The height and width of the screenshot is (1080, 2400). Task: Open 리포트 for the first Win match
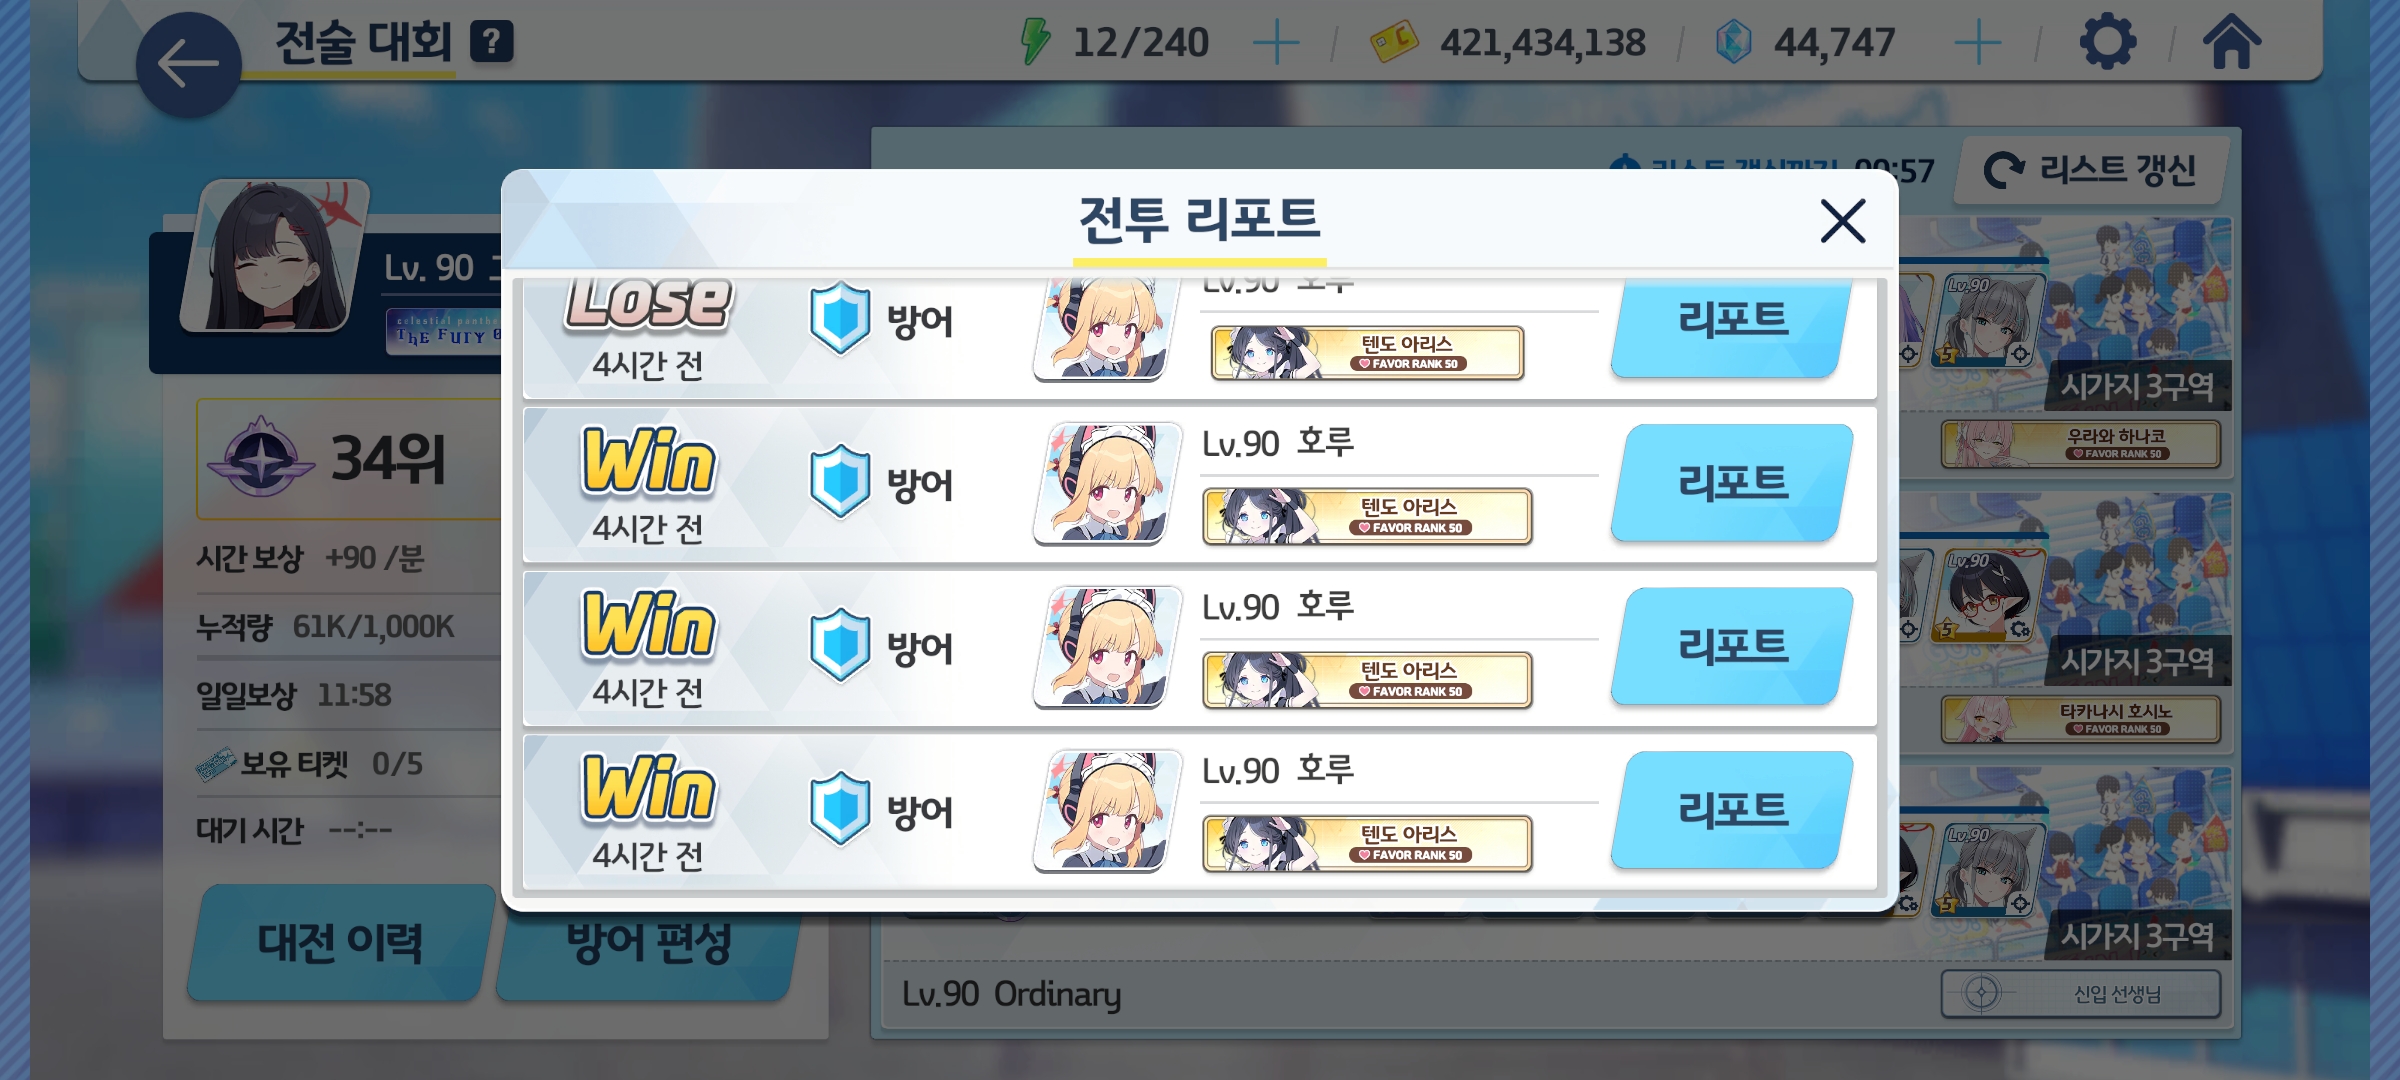click(1732, 483)
